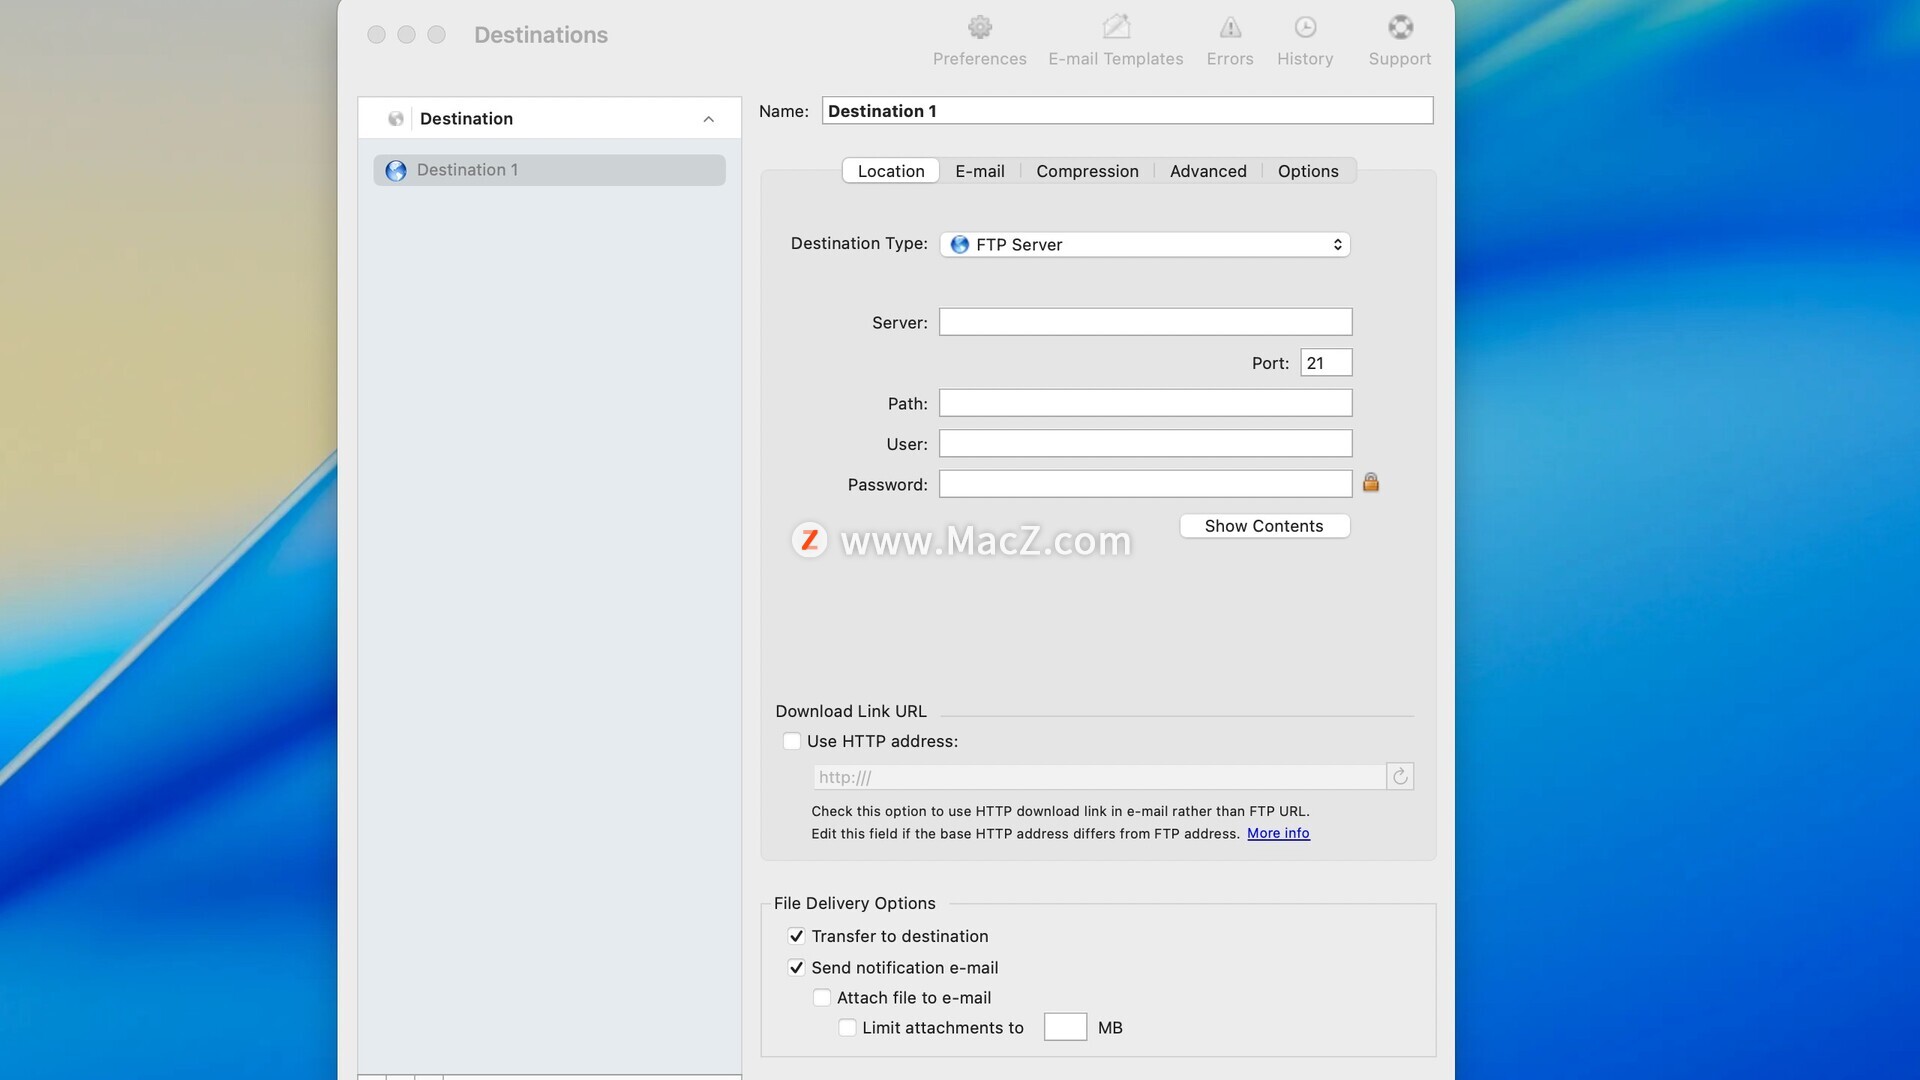Open History clock icon
1920x1080 pixels.
(x=1305, y=28)
